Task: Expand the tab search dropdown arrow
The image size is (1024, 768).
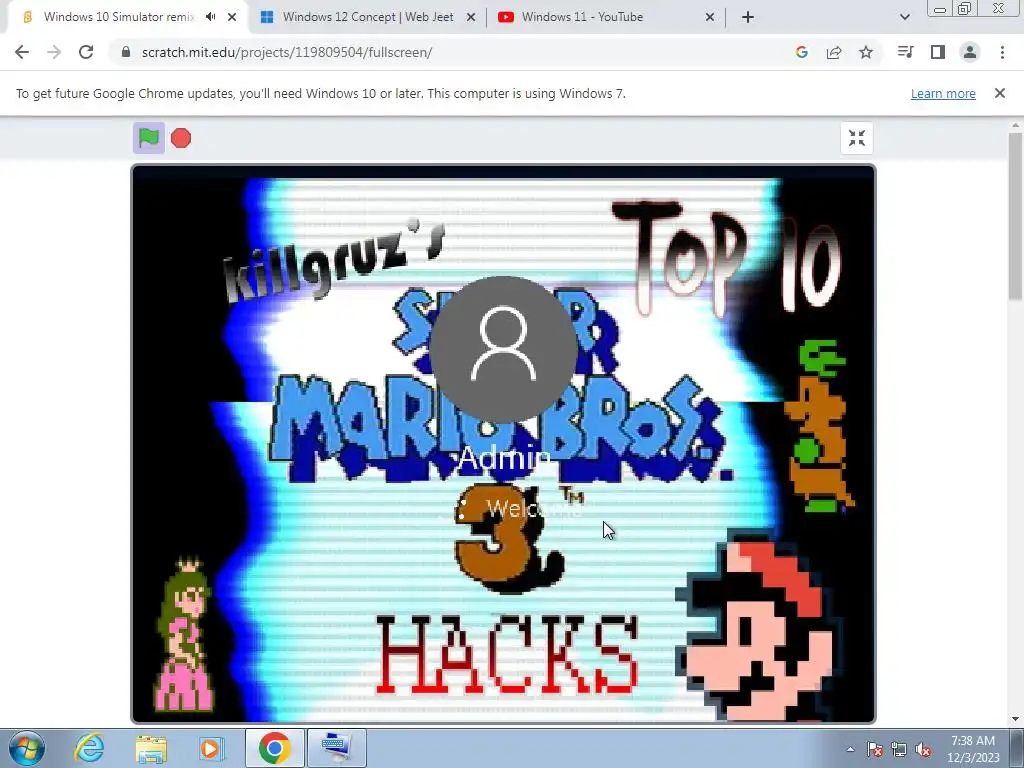Action: [x=904, y=17]
